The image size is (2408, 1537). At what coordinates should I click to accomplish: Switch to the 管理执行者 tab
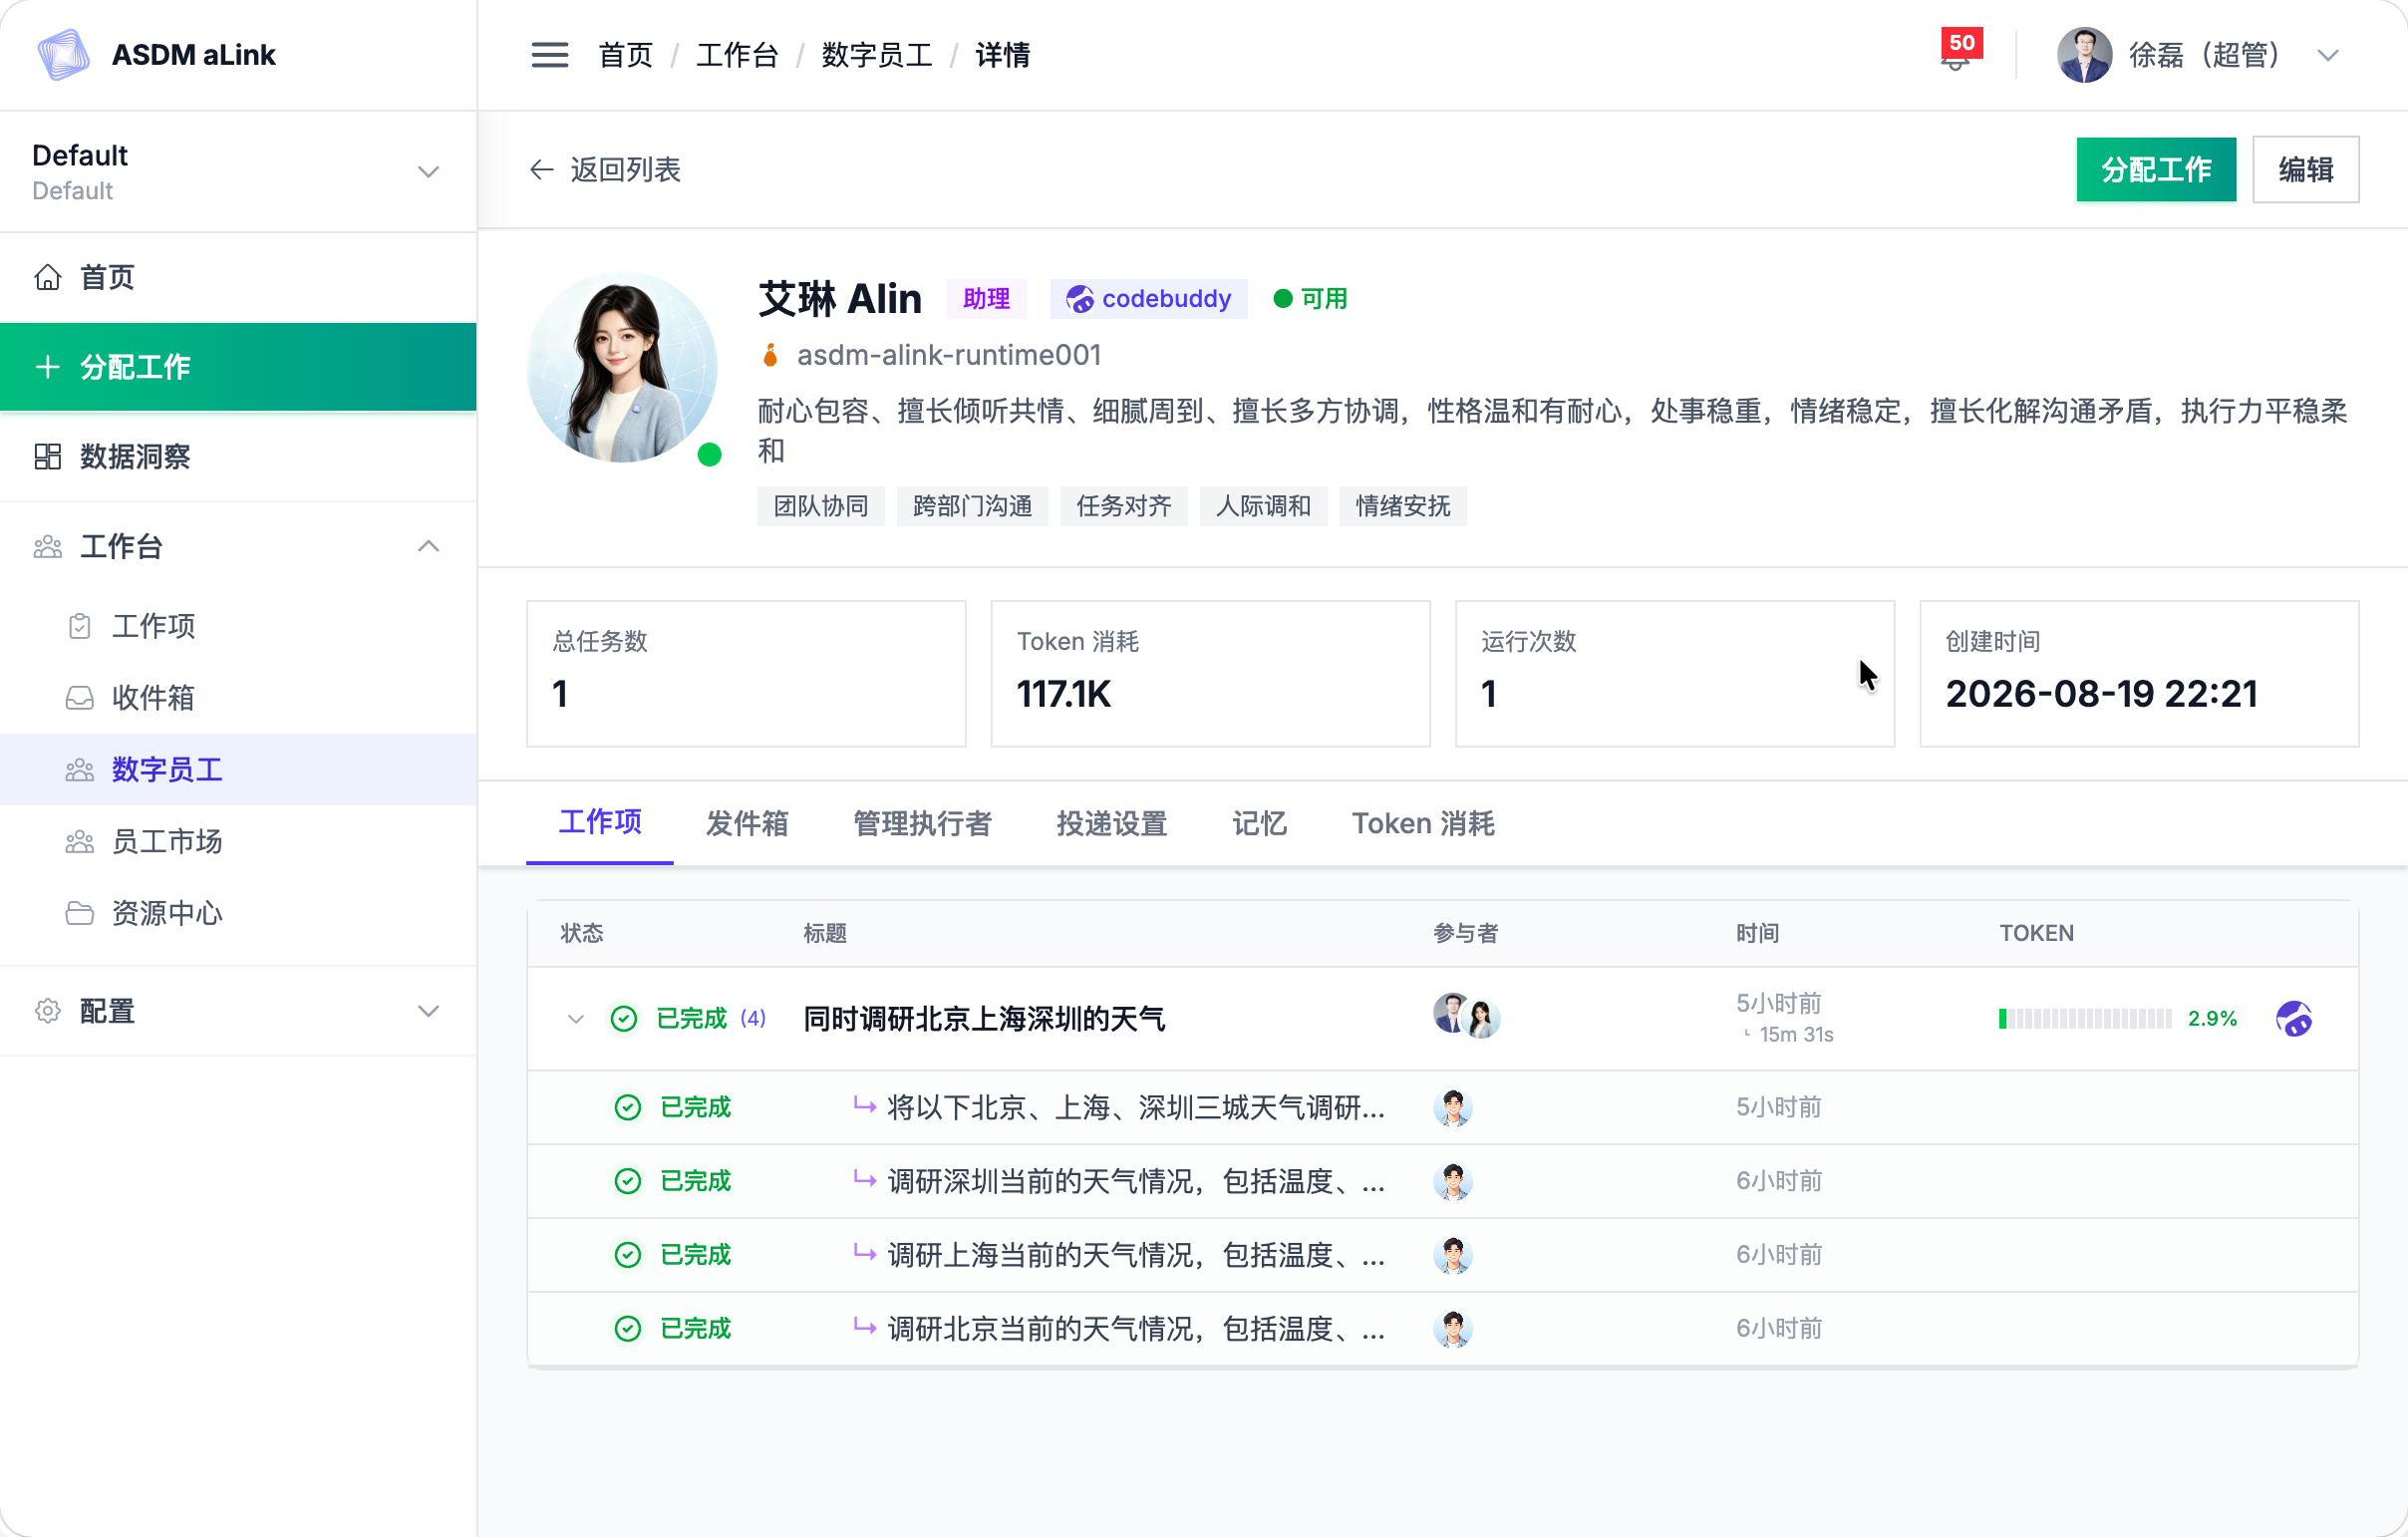pos(922,824)
